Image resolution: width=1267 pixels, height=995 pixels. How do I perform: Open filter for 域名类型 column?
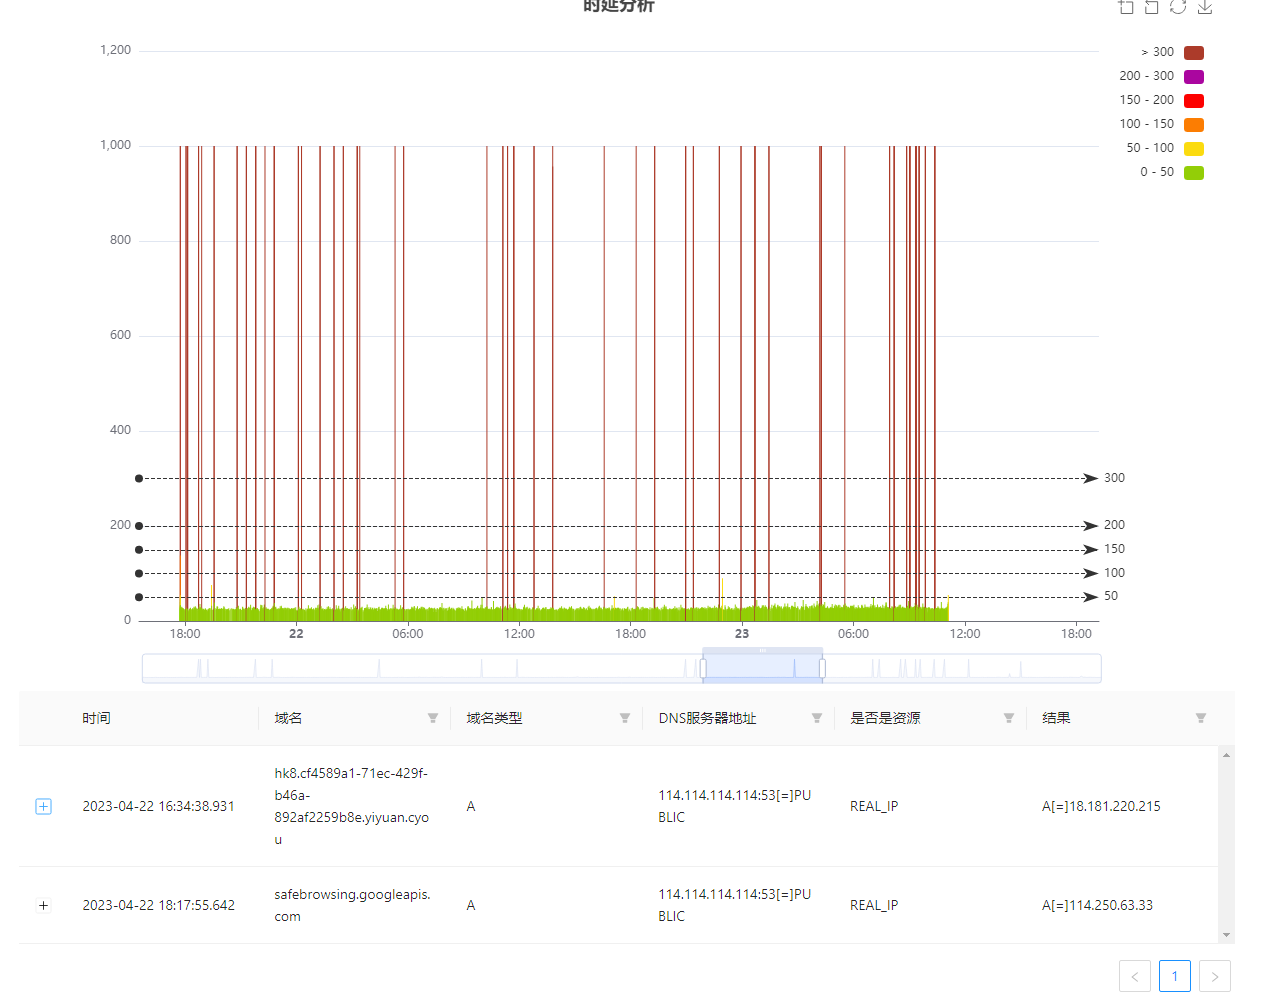[625, 718]
